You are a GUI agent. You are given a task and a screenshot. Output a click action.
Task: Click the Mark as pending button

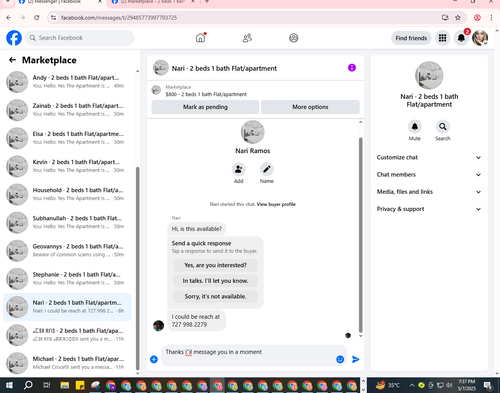click(205, 107)
